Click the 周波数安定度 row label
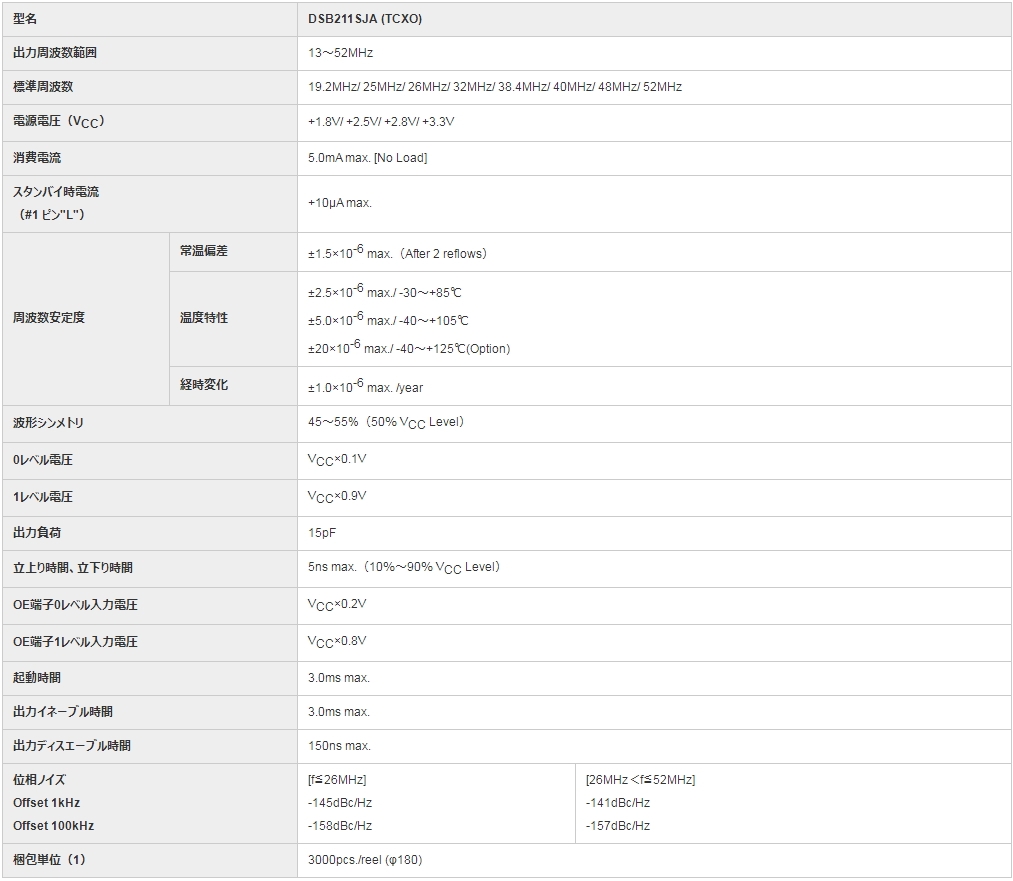This screenshot has height=881, width=1013. [49, 318]
